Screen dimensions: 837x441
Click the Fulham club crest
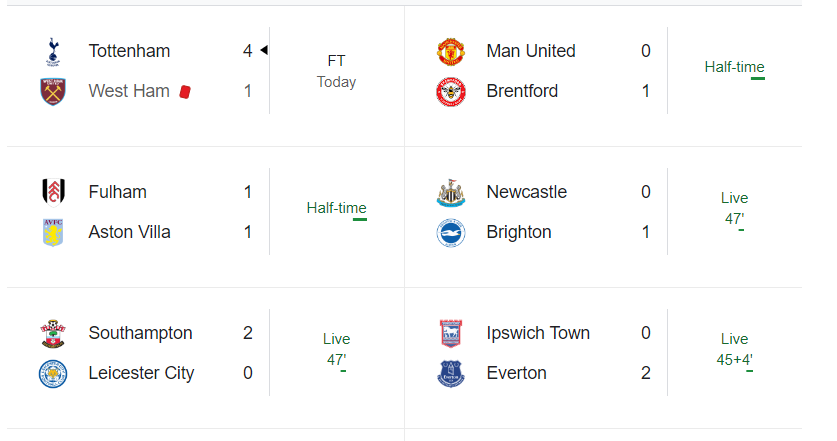point(51,192)
